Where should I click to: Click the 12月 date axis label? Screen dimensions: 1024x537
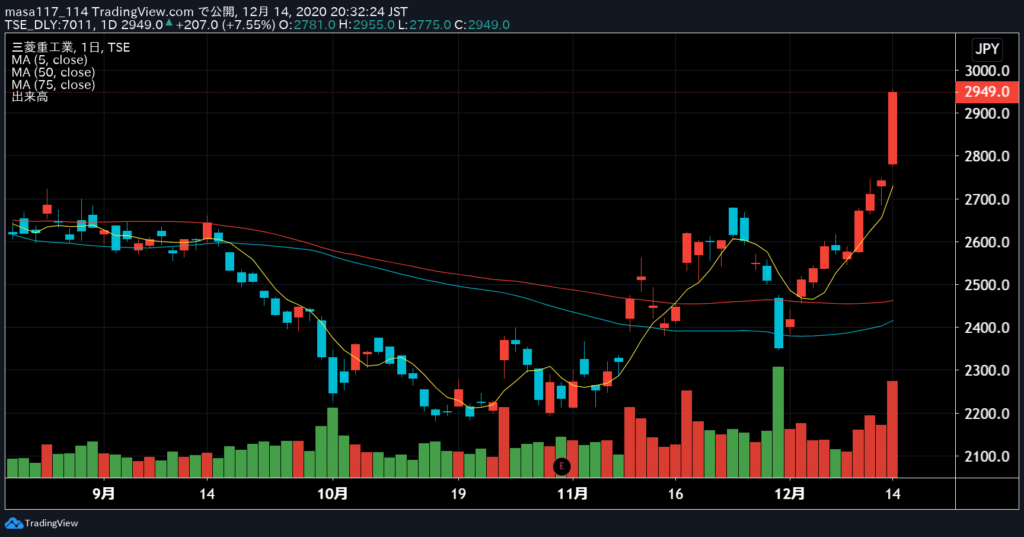click(x=790, y=494)
